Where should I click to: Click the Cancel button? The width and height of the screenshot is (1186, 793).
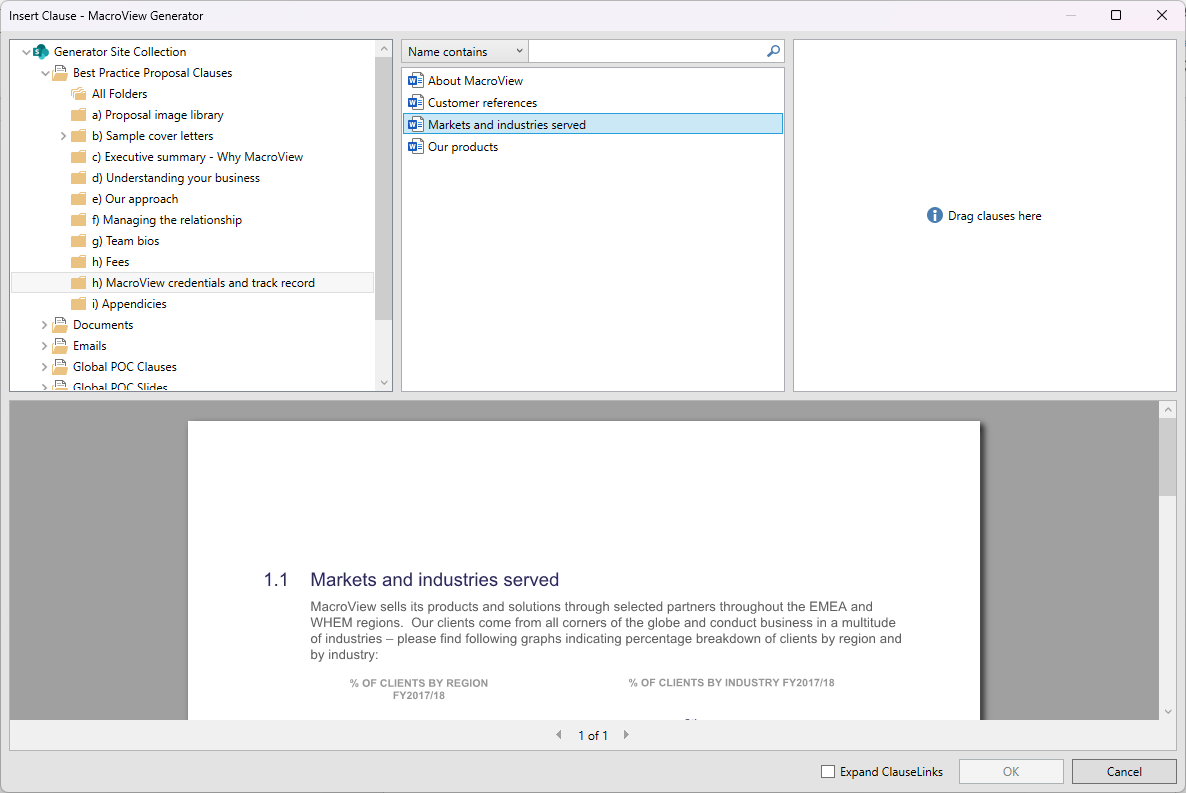tap(1124, 772)
